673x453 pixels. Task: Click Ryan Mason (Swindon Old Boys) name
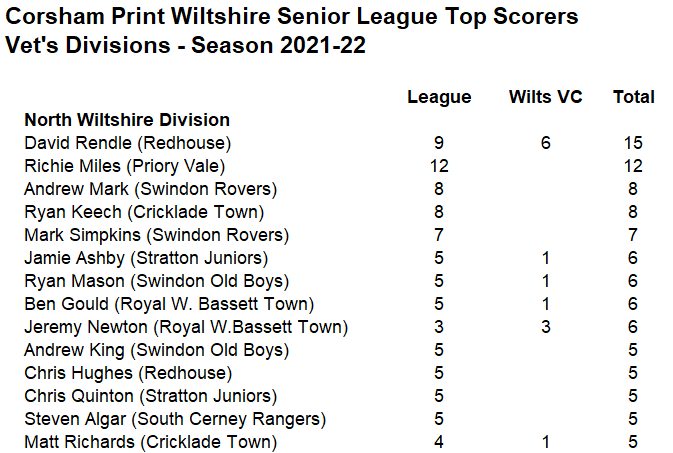tap(157, 281)
